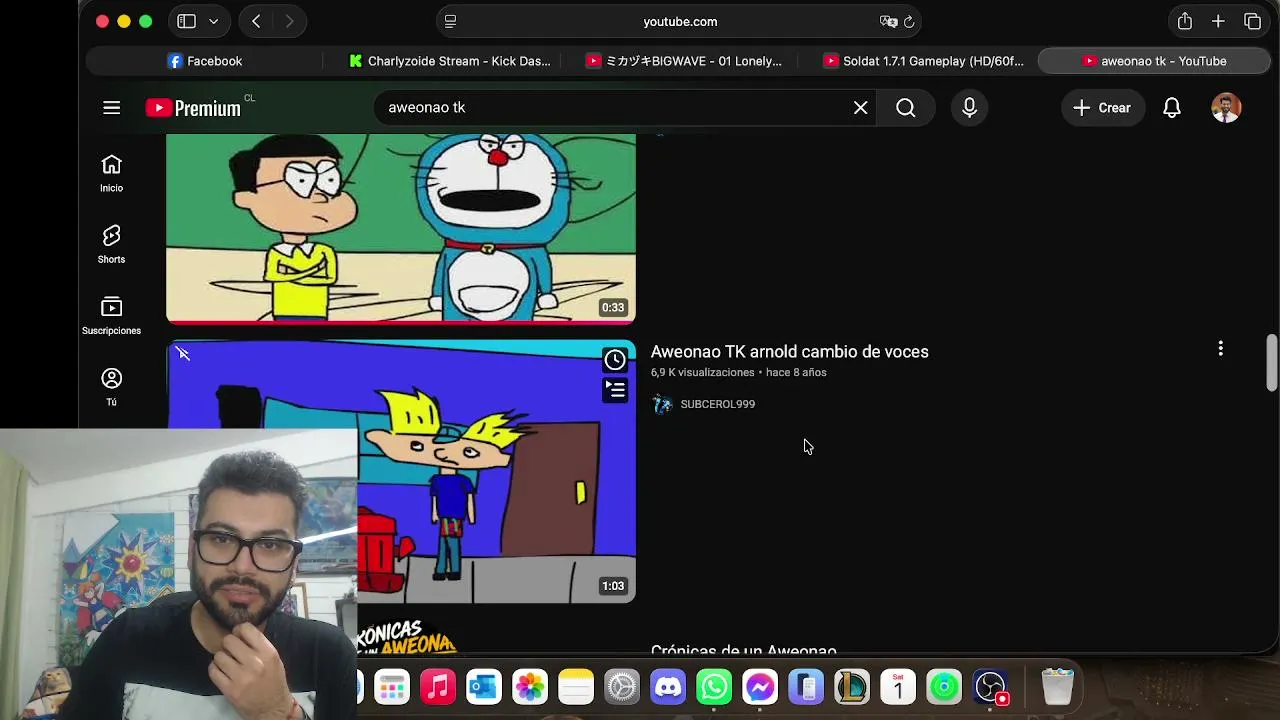Toggle the Safari sidebar

pyautogui.click(x=186, y=21)
